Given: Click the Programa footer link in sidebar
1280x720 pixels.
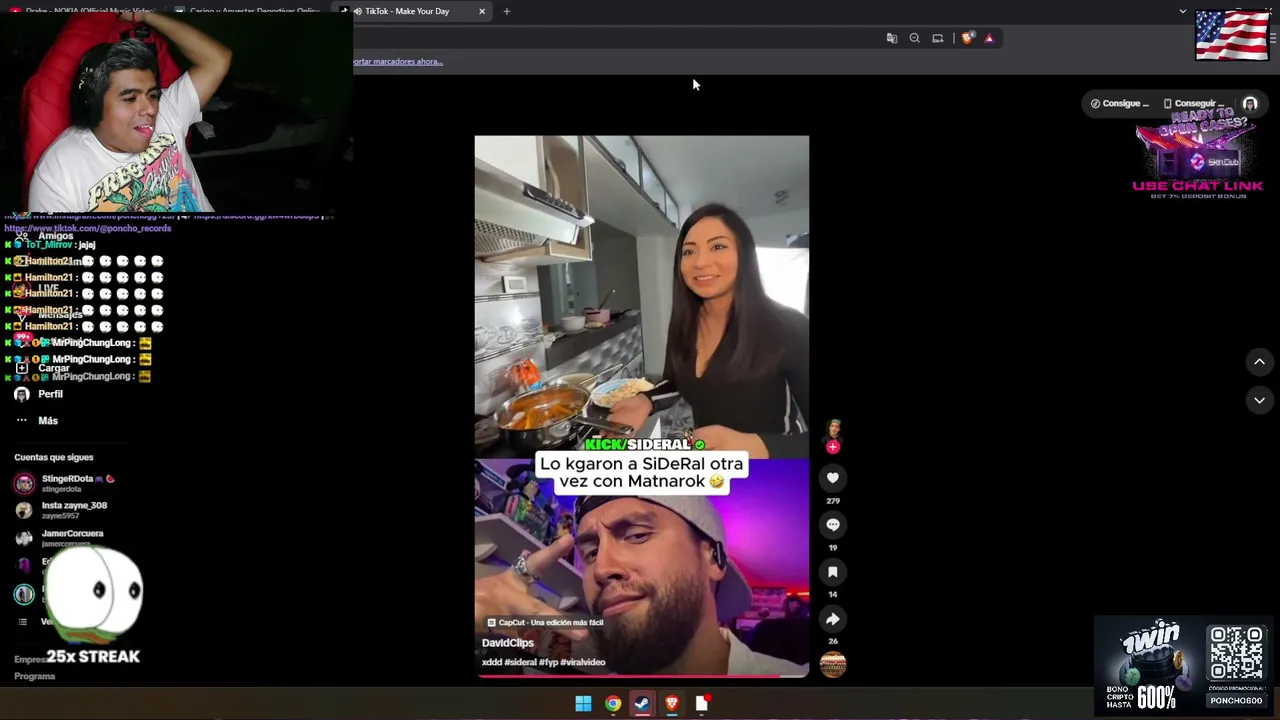Looking at the screenshot, I should click(35, 676).
